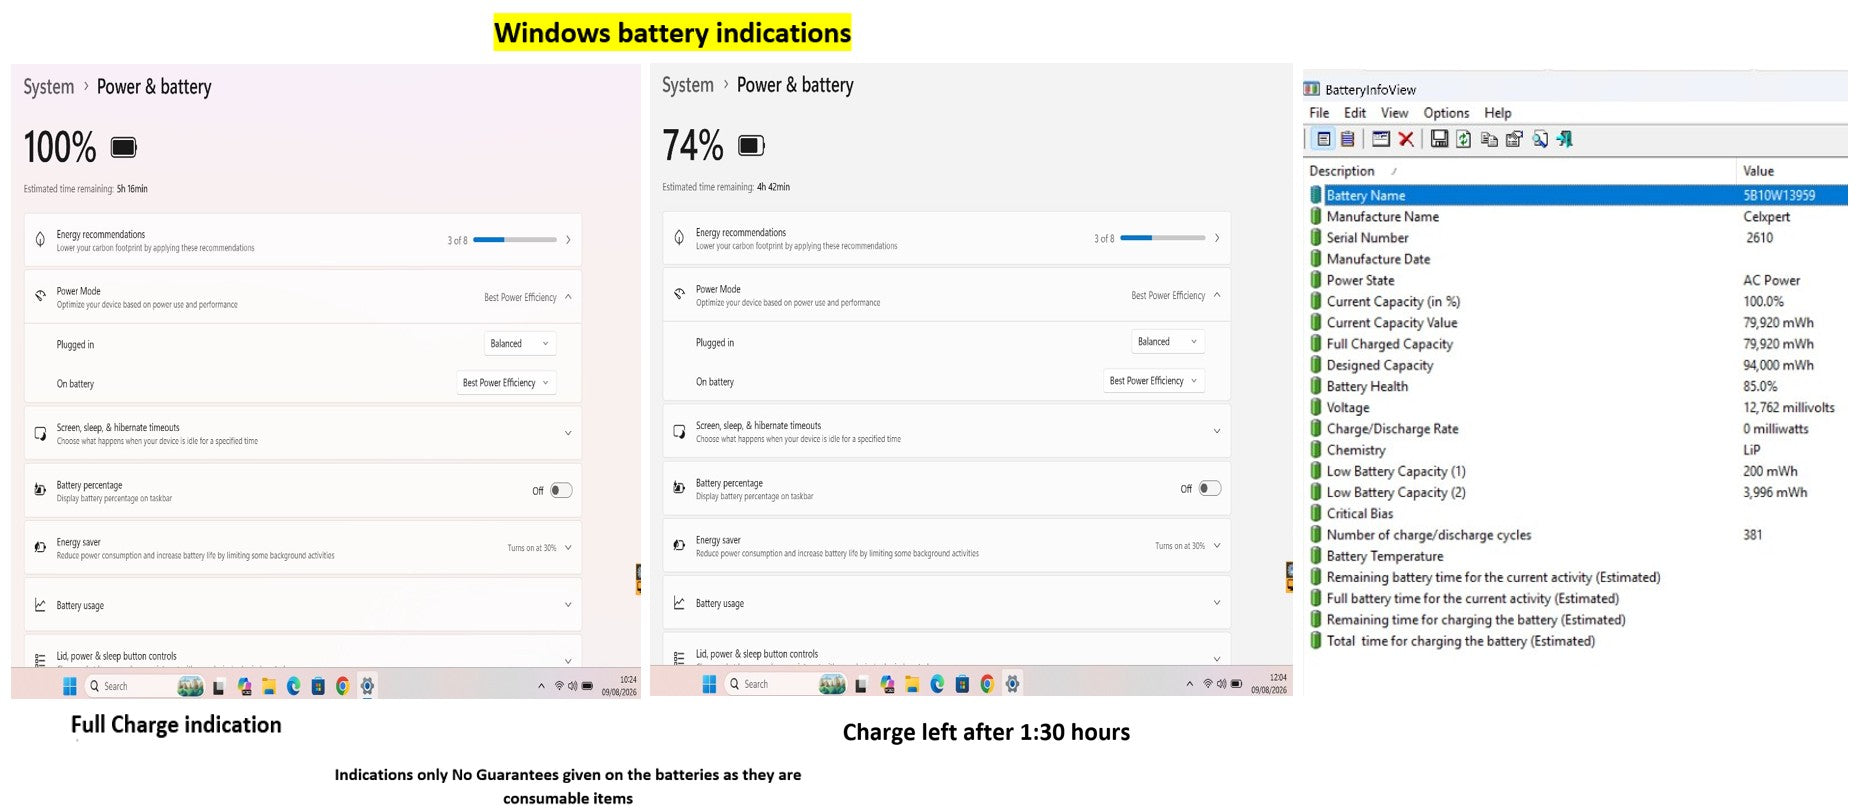Open the Options menu in BatteryInfoView
The height and width of the screenshot is (809, 1871).
(x=1446, y=113)
